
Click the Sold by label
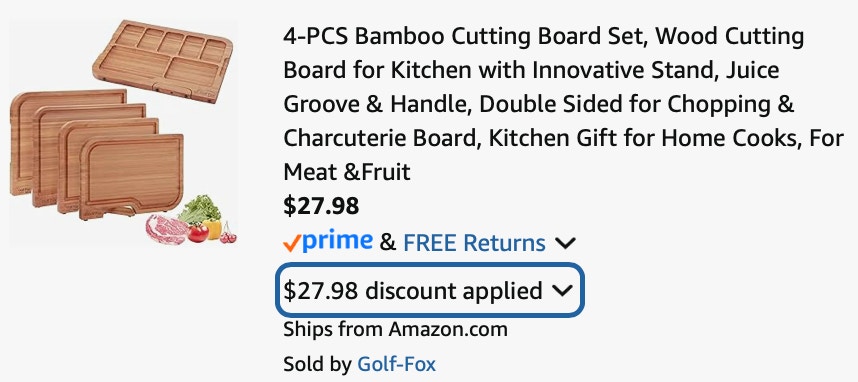click(318, 364)
